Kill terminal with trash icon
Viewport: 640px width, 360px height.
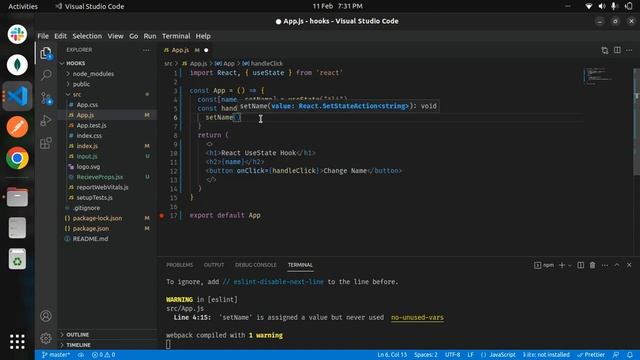pos(592,265)
